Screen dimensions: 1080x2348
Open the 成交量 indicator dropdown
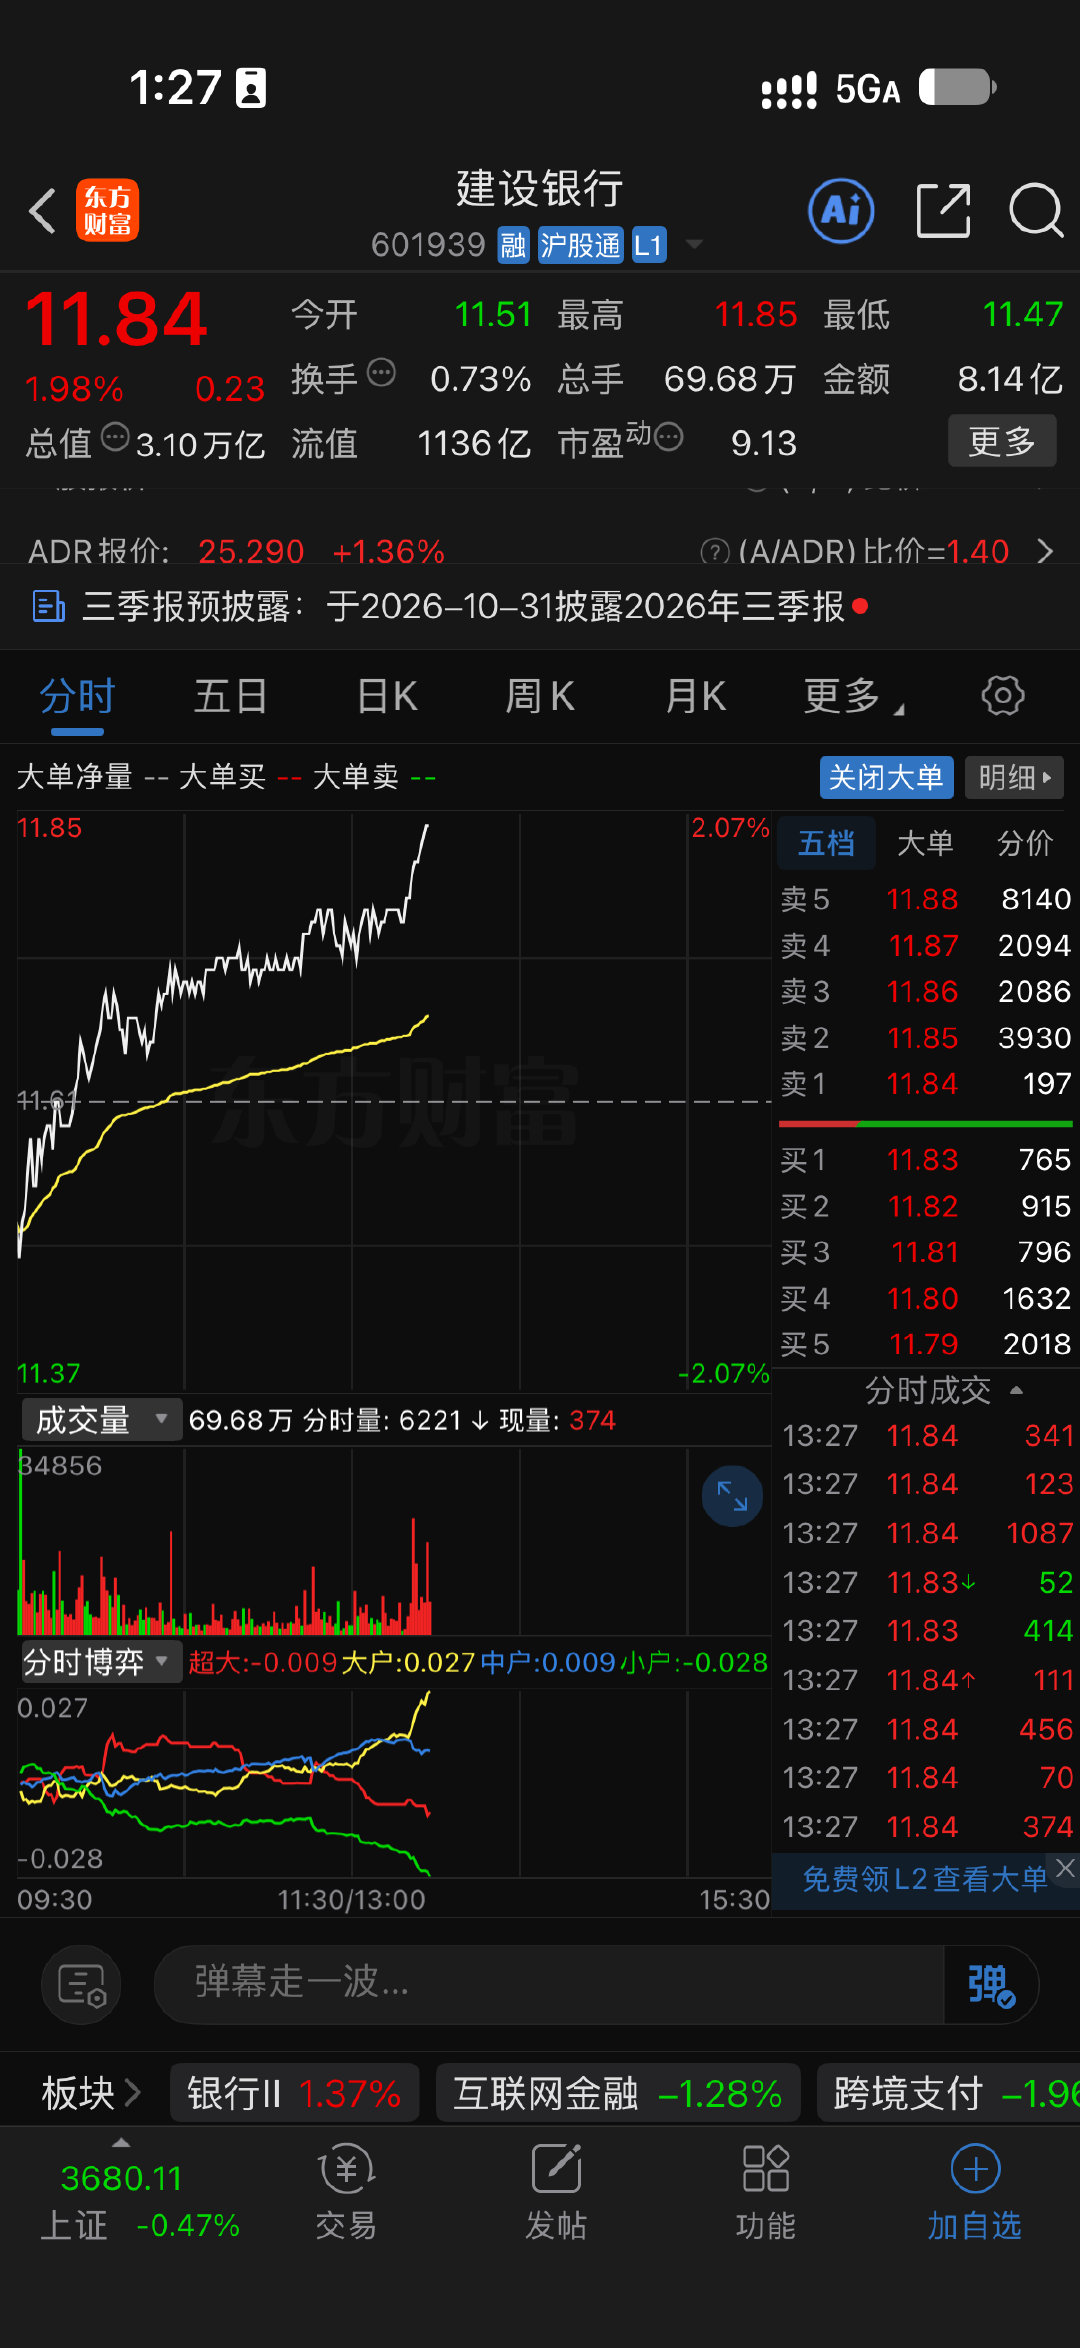[101, 1420]
